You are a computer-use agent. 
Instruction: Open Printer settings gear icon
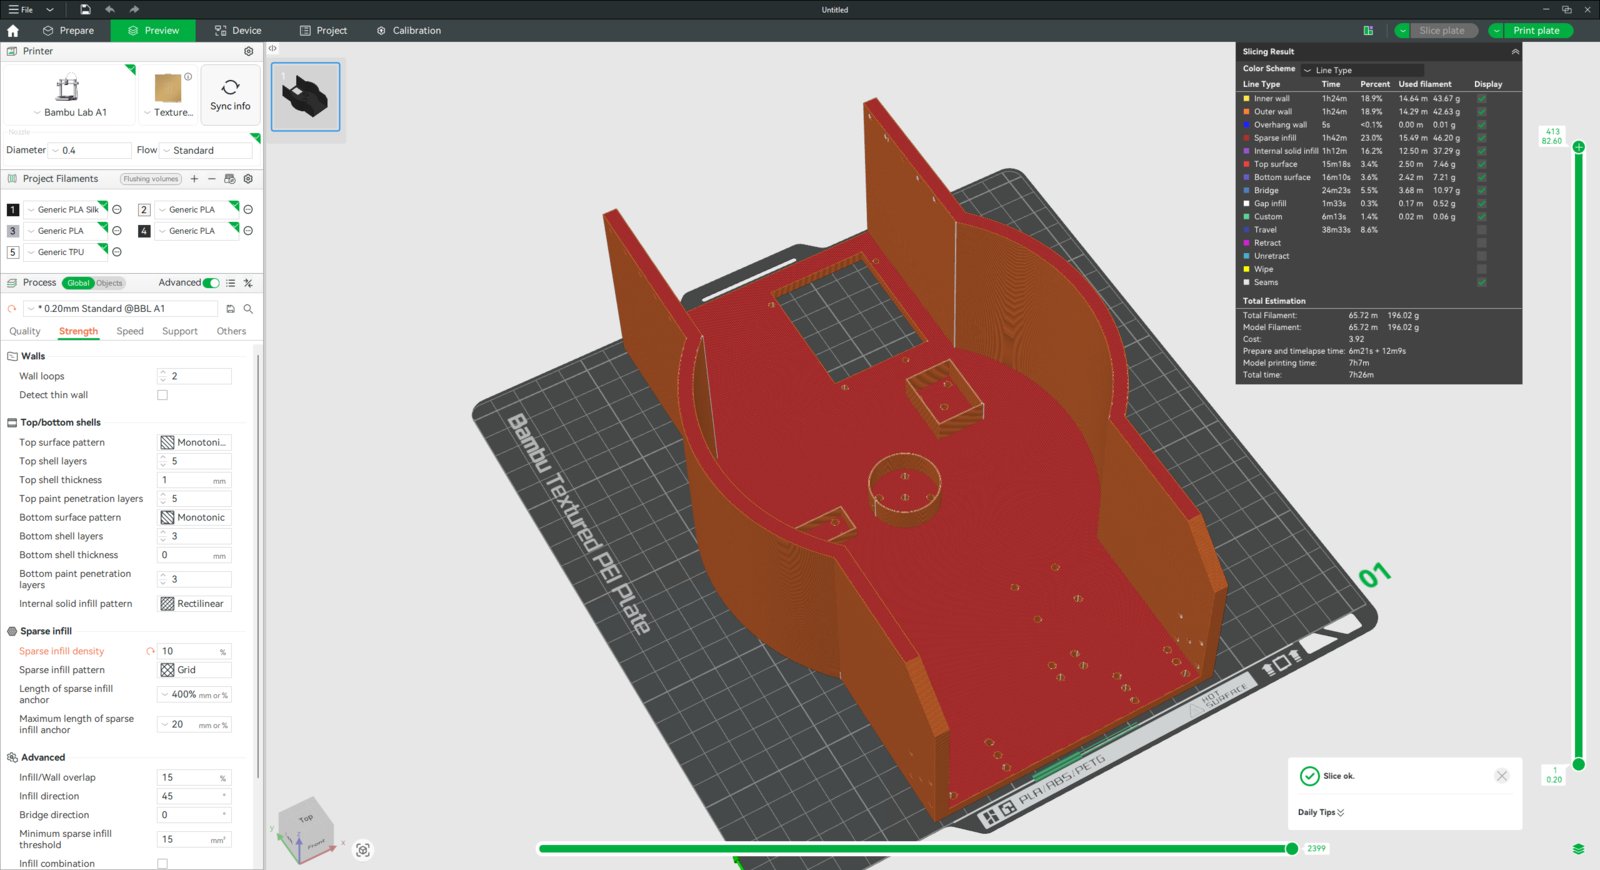click(x=249, y=51)
